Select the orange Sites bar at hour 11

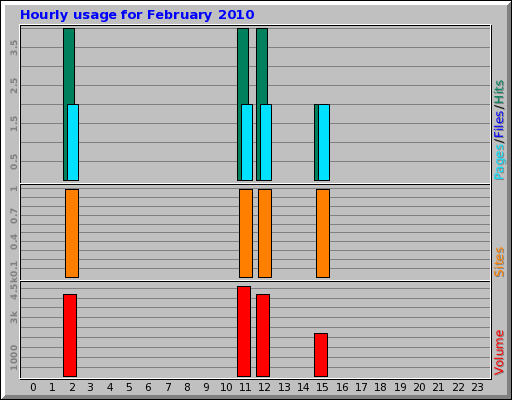tap(246, 233)
